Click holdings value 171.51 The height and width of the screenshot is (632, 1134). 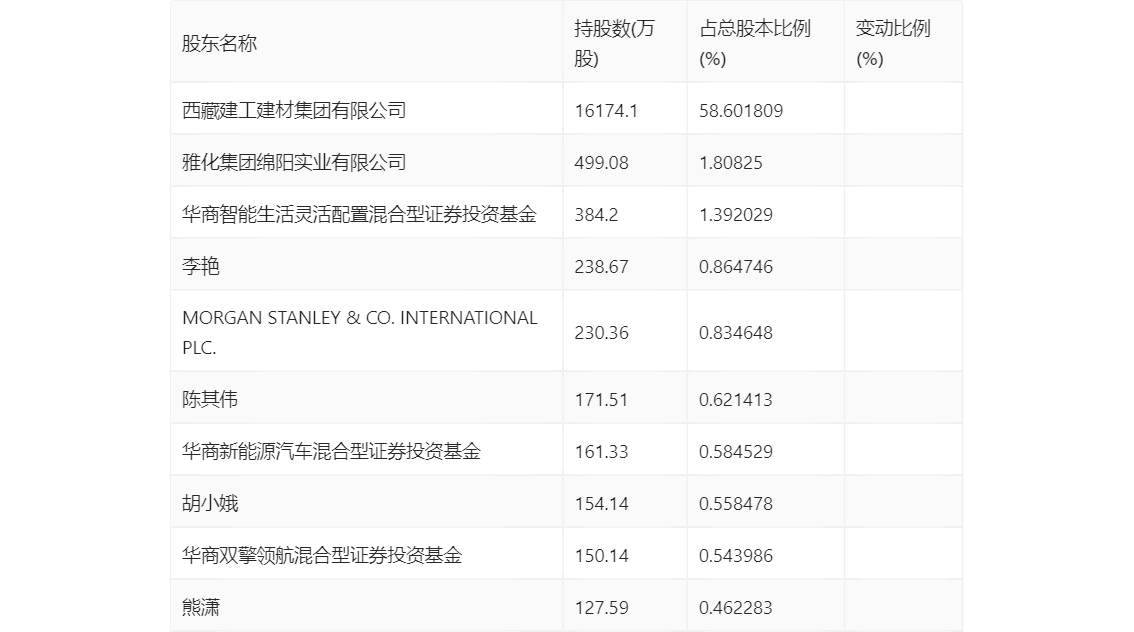point(601,400)
